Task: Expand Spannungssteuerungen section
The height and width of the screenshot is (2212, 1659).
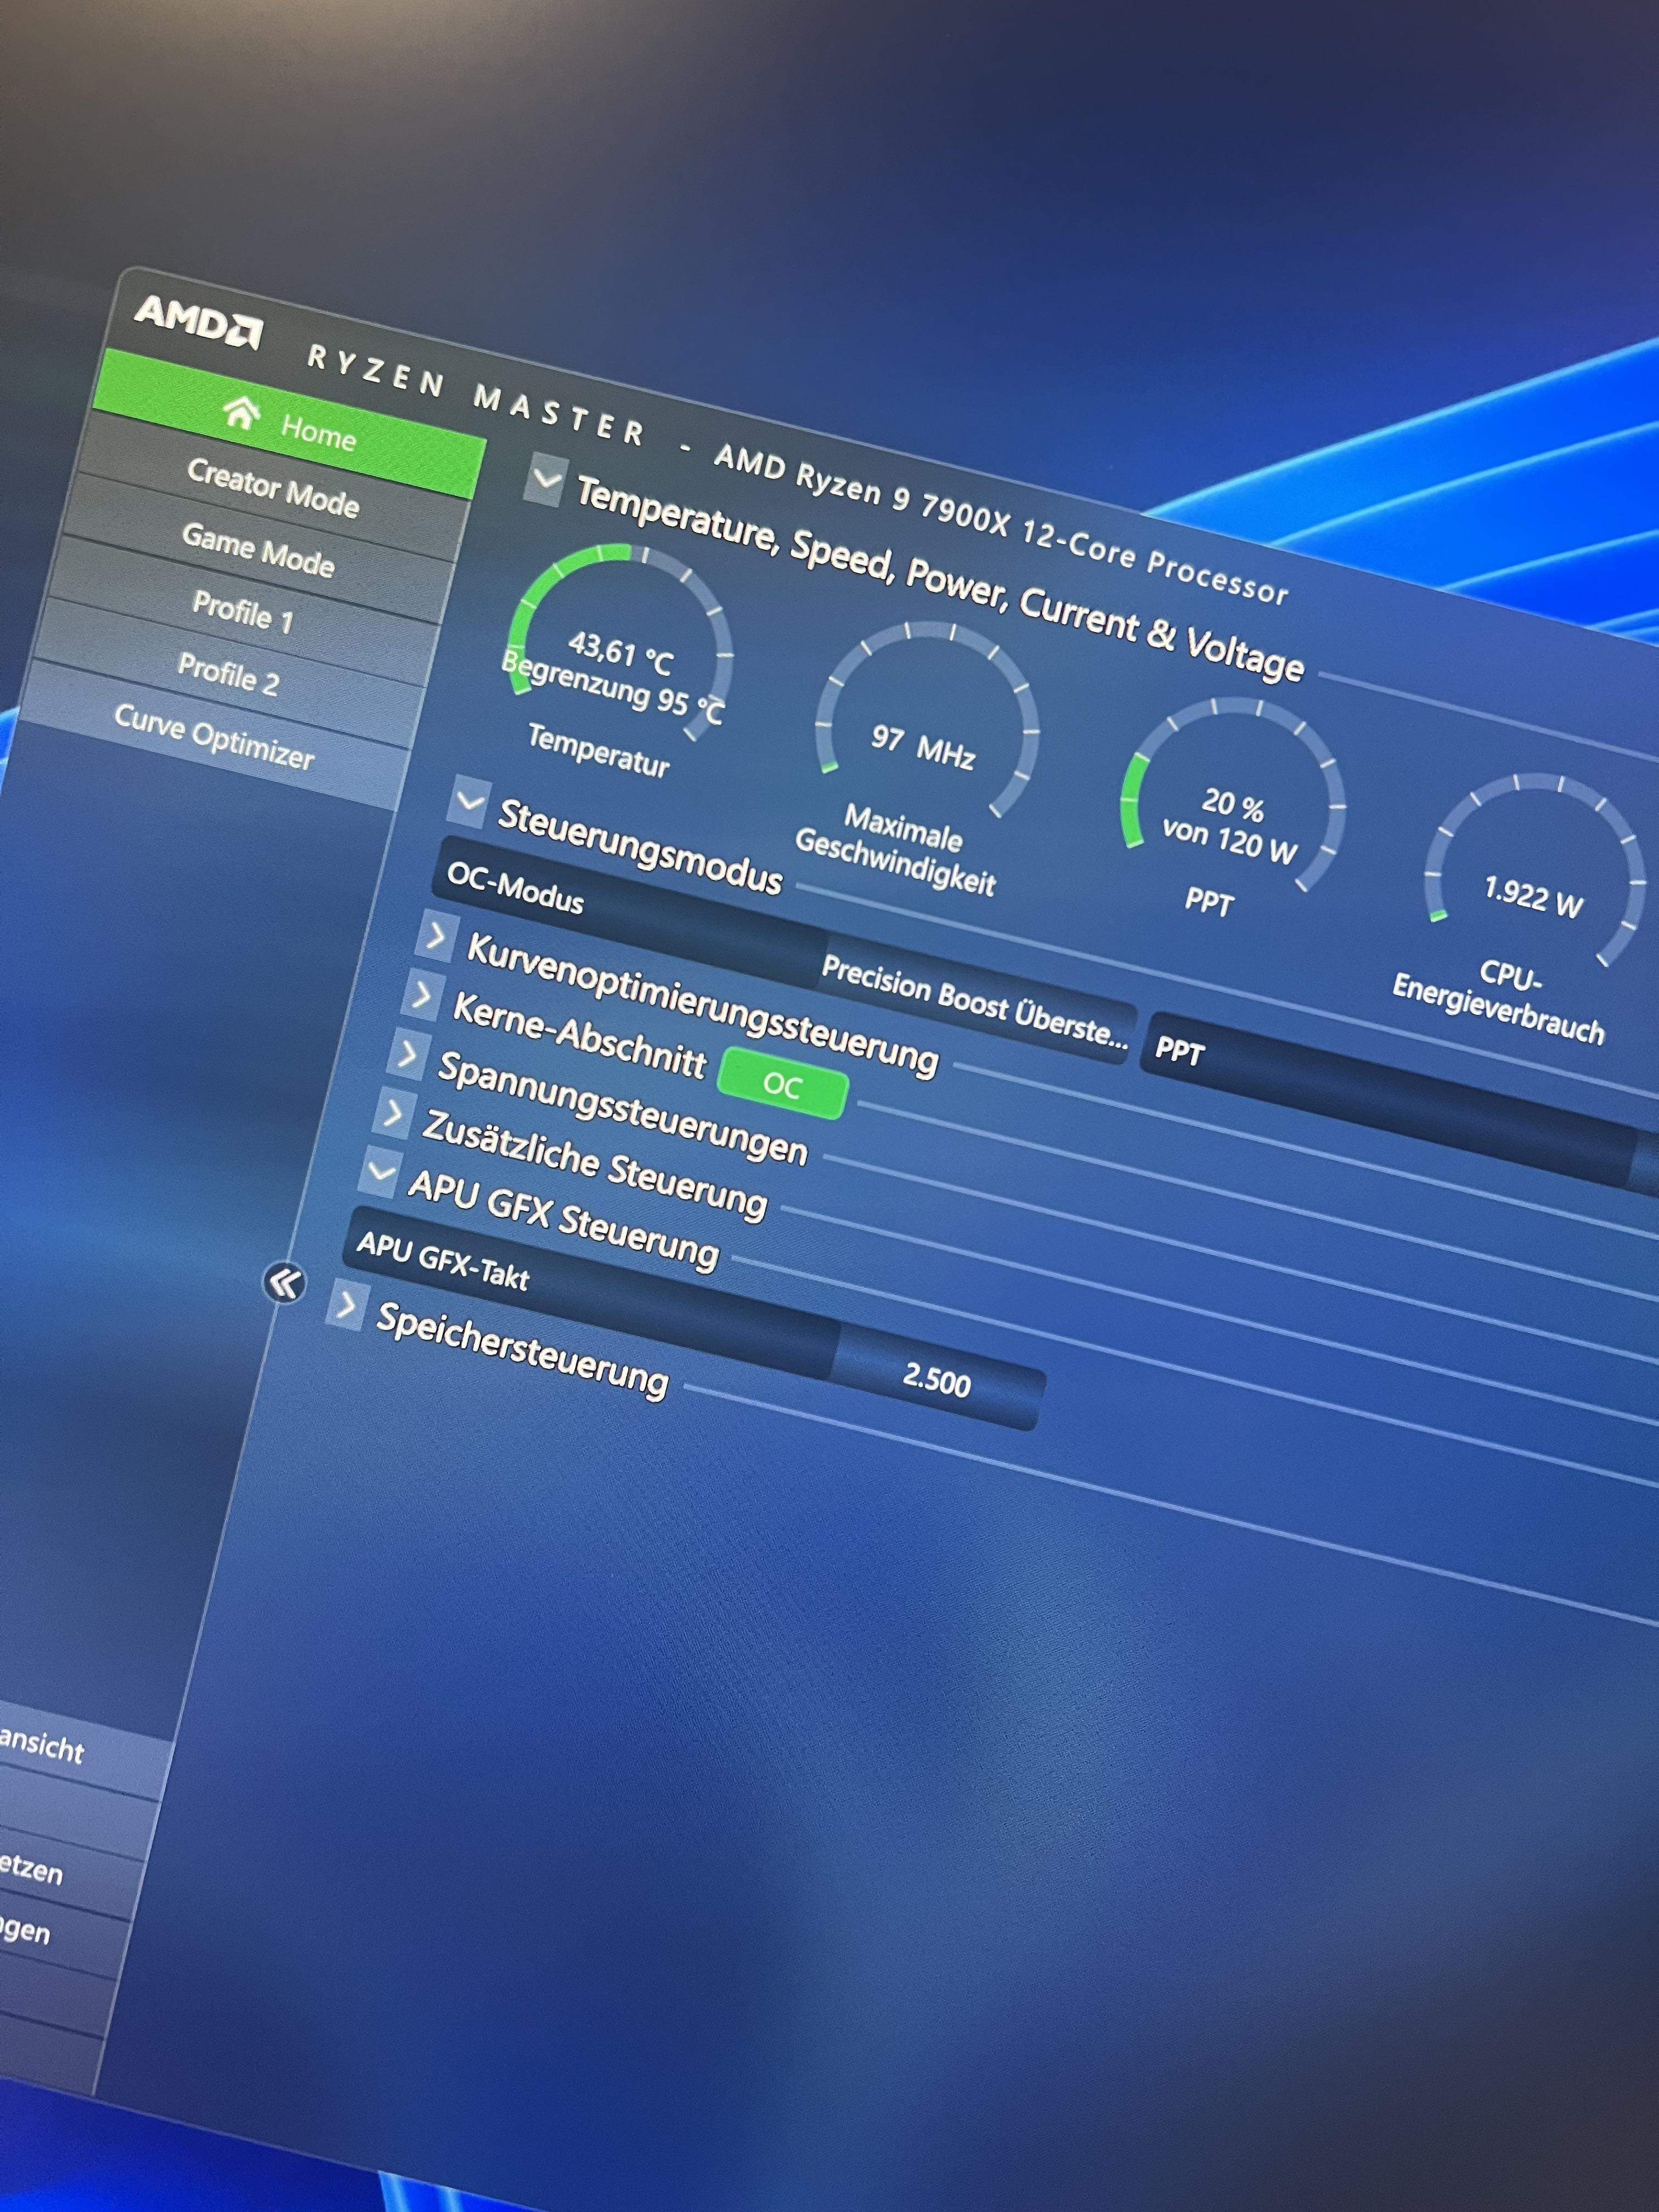Action: (x=407, y=1053)
